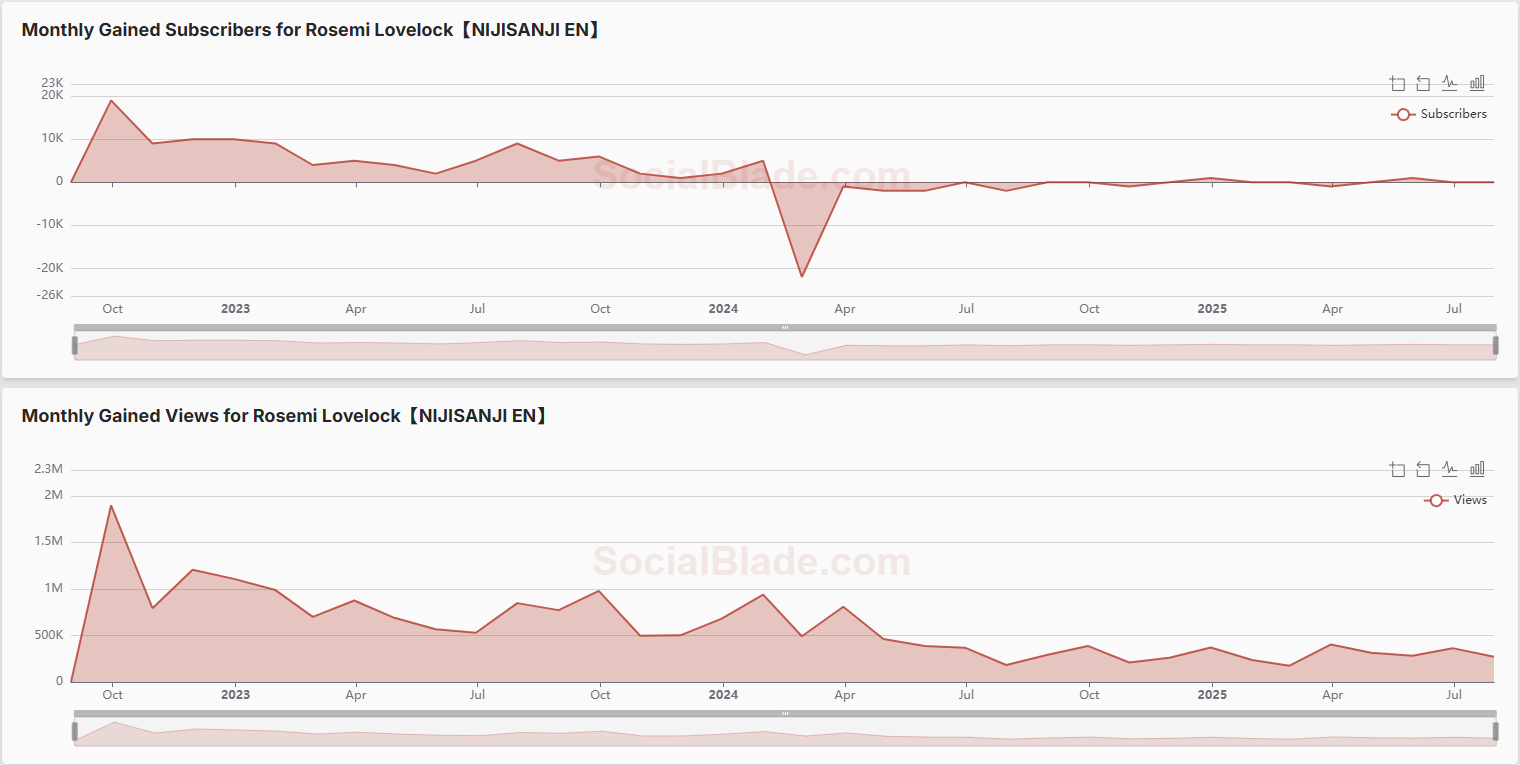1520x765 pixels.
Task: Click the -10K y-axis label
Action: 49,224
